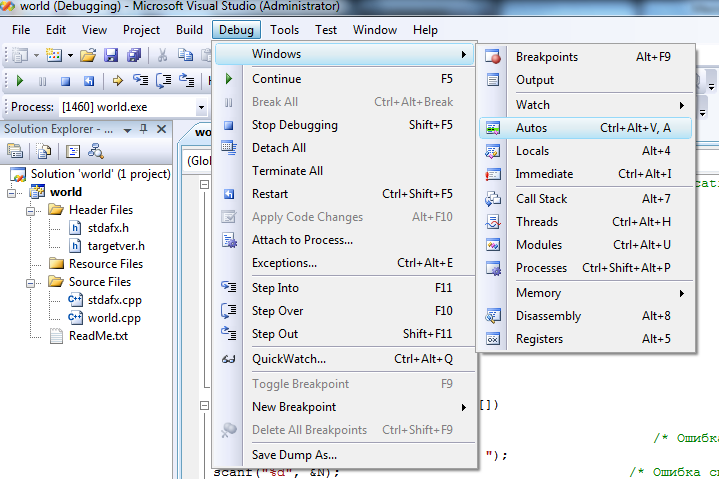The image size is (719, 479).
Task: Click View Class Diagram icon in Solution Explorer
Action: (96, 151)
